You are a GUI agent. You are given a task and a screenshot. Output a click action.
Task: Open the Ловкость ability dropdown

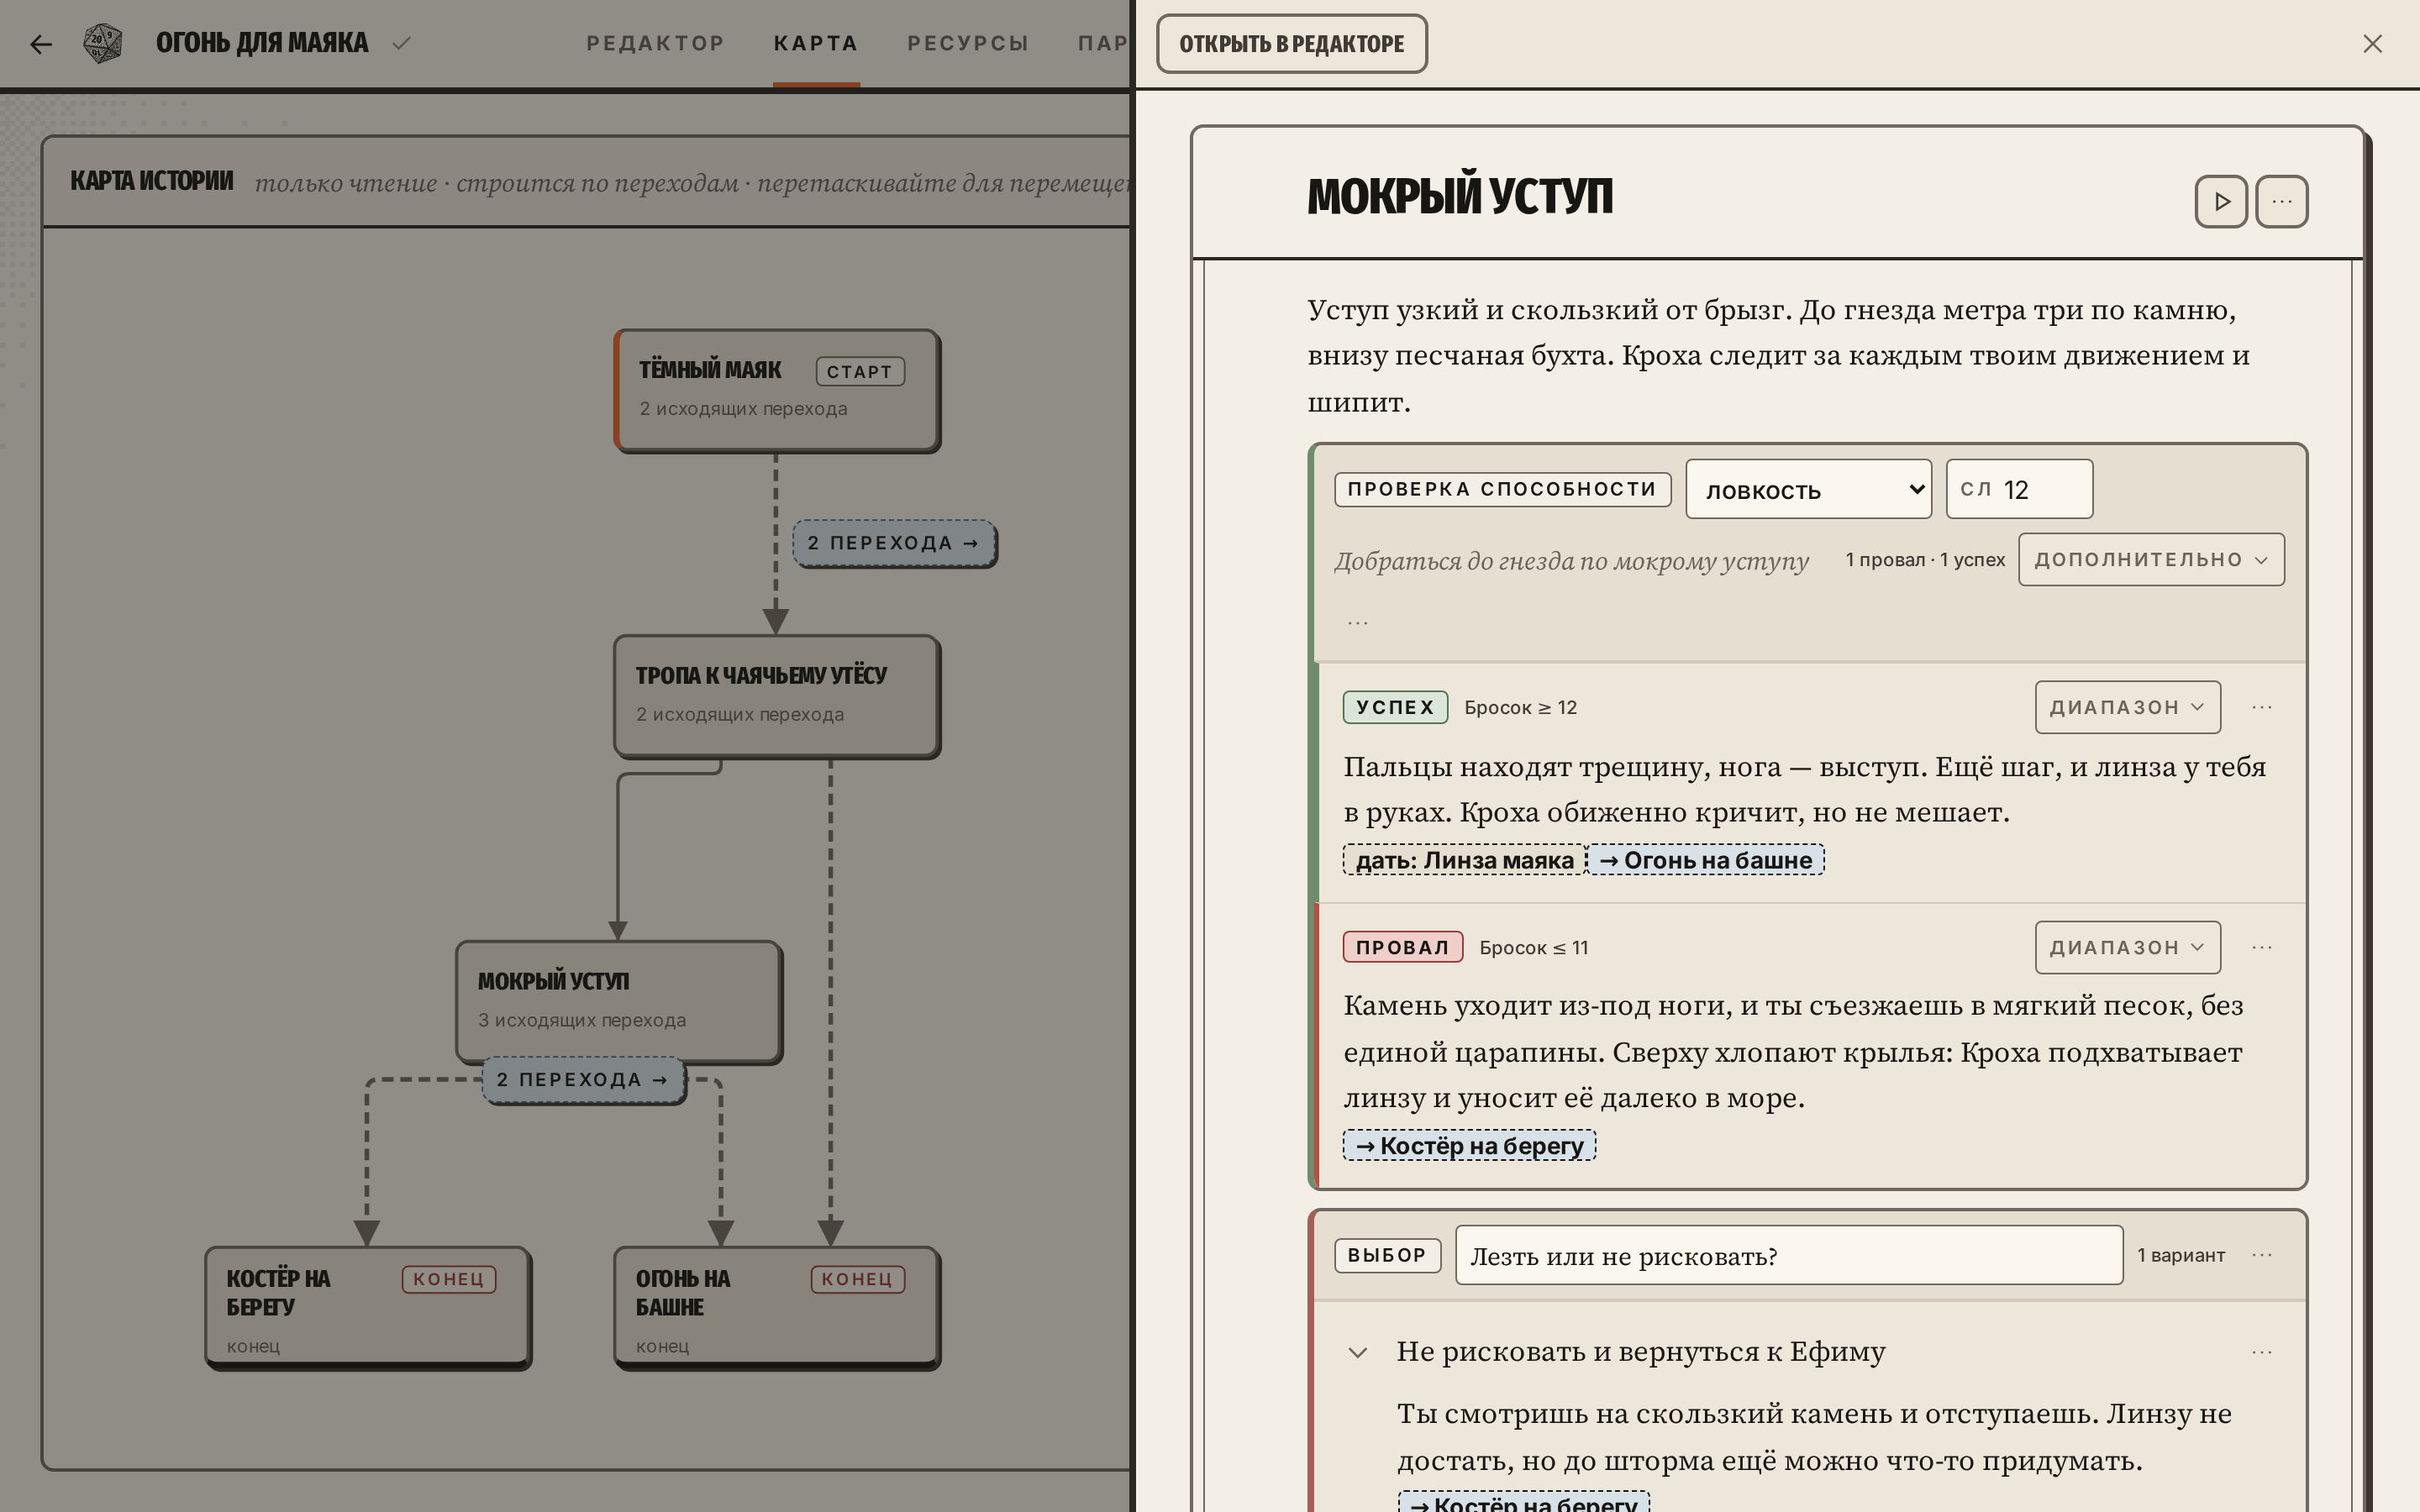pos(1808,489)
